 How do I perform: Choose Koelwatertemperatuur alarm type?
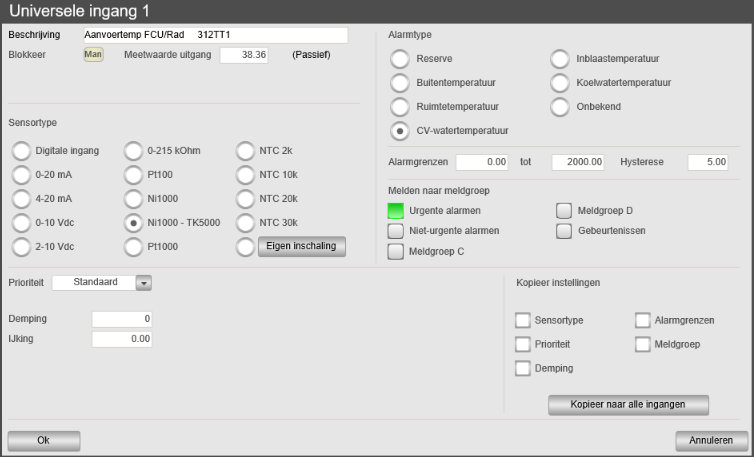click(x=561, y=82)
